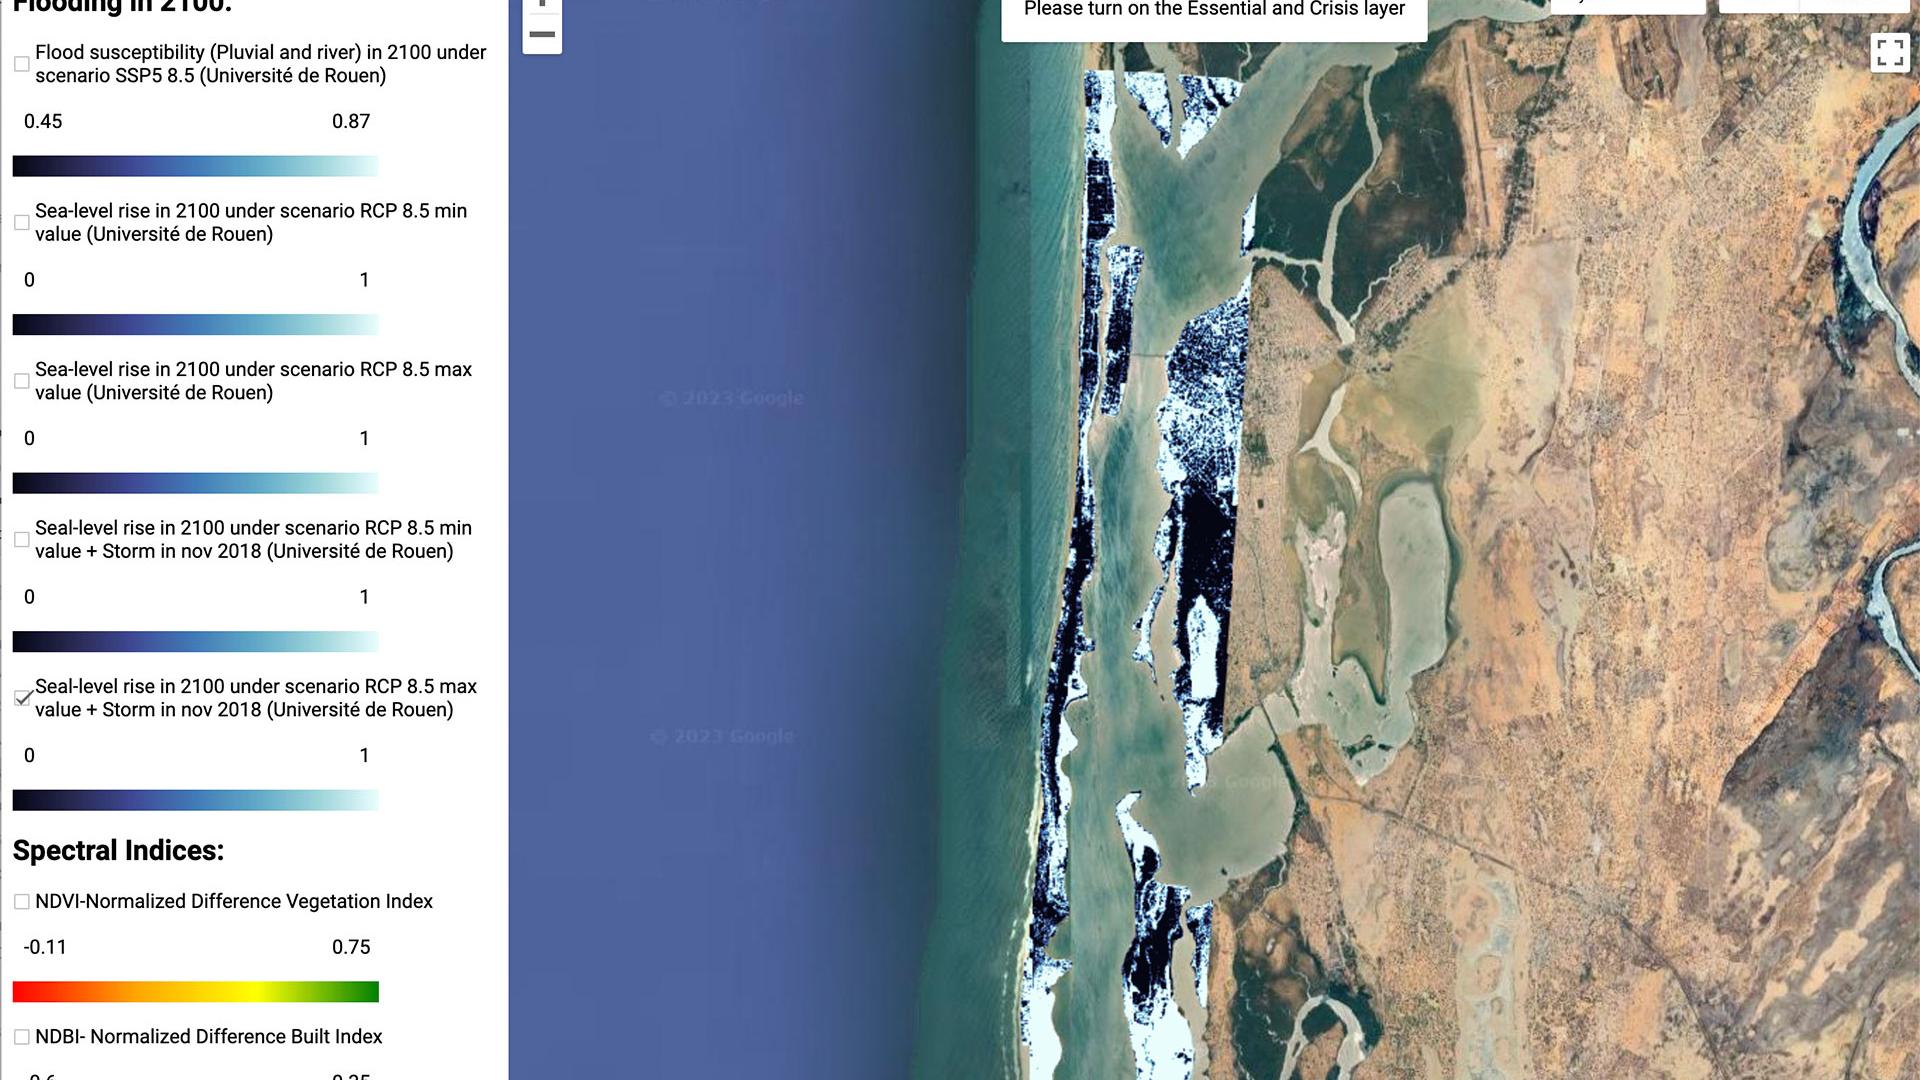This screenshot has width=1920, height=1080.
Task: Enable Seal-level rise min value + Storm layer
Action: (x=21, y=540)
